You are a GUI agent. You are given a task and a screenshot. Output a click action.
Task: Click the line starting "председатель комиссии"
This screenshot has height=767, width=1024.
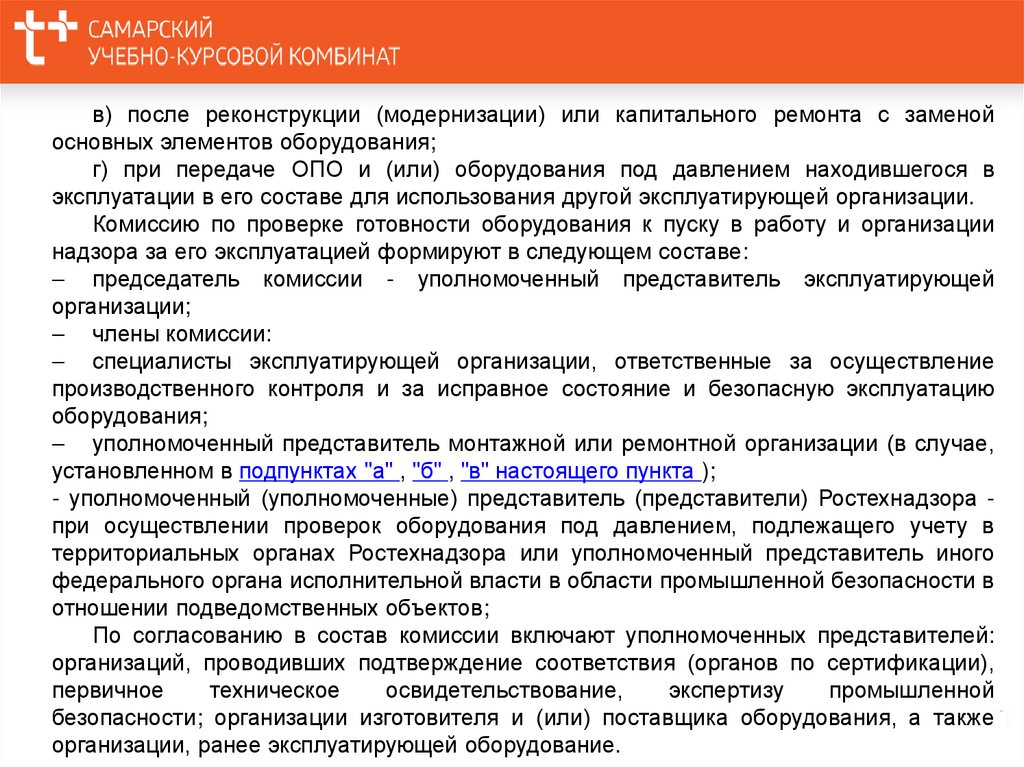543,279
